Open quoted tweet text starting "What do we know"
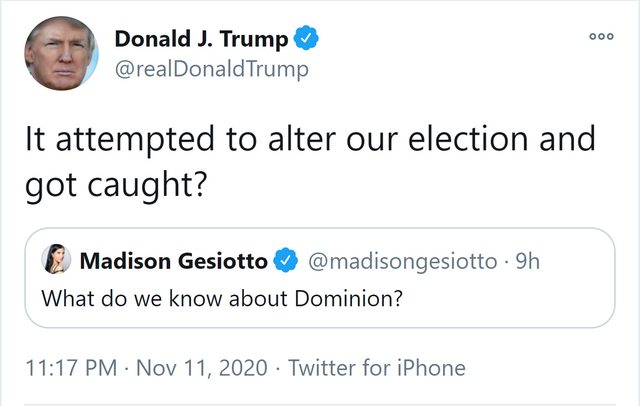 click(x=221, y=298)
